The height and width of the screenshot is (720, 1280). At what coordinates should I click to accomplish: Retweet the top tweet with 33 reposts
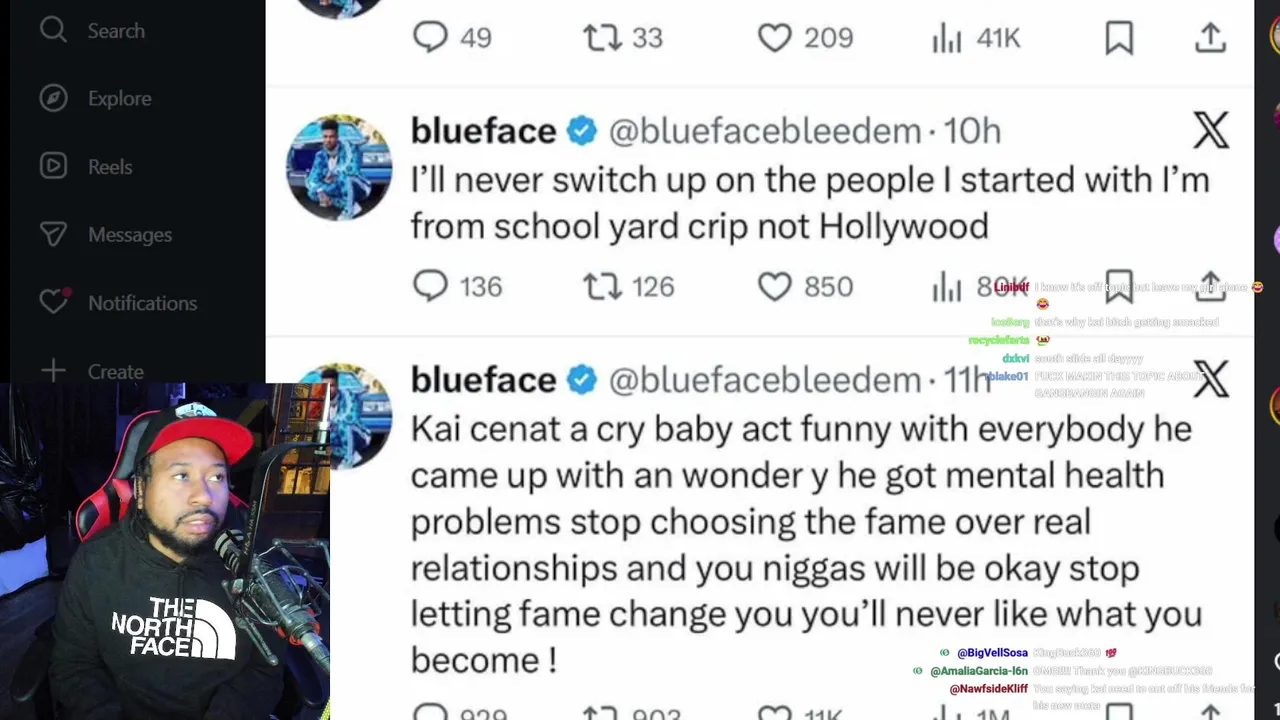tap(602, 38)
